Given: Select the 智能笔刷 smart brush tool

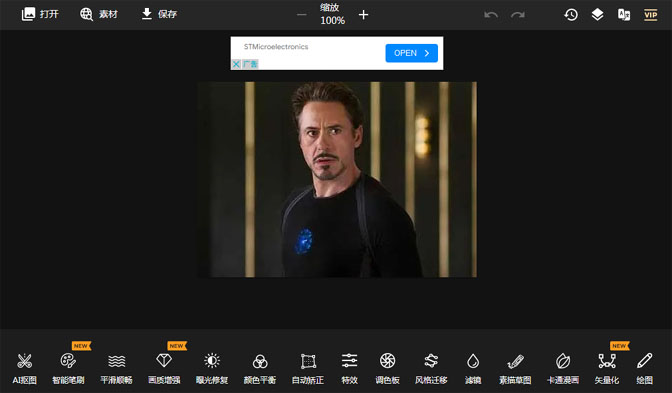Looking at the screenshot, I should point(68,368).
